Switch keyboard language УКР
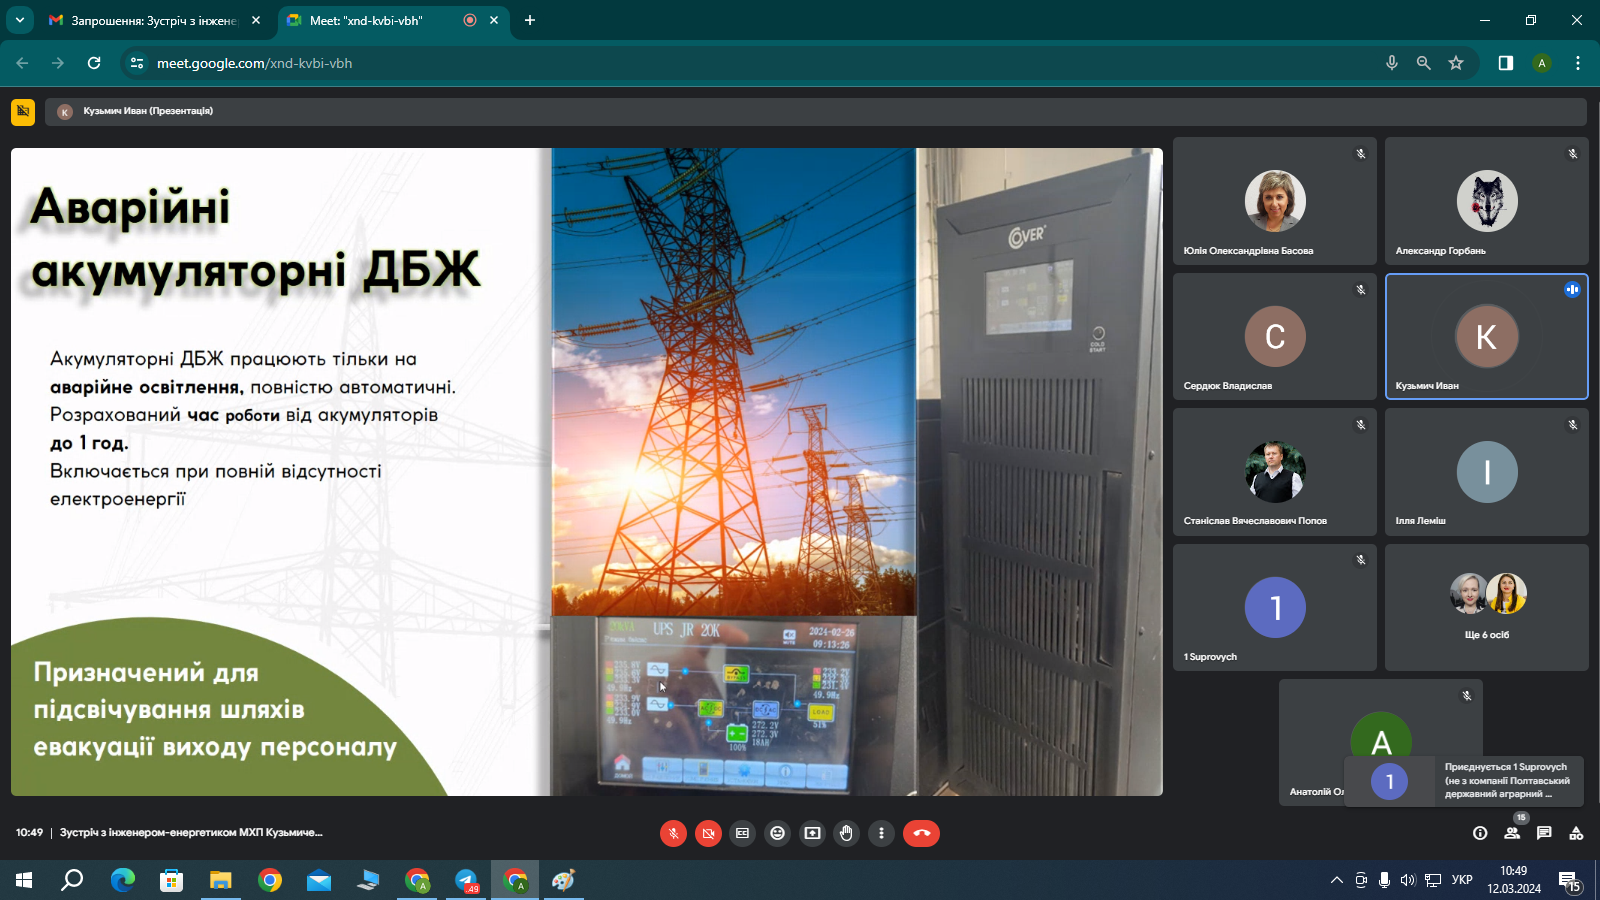This screenshot has height=900, width=1600. 1462,880
